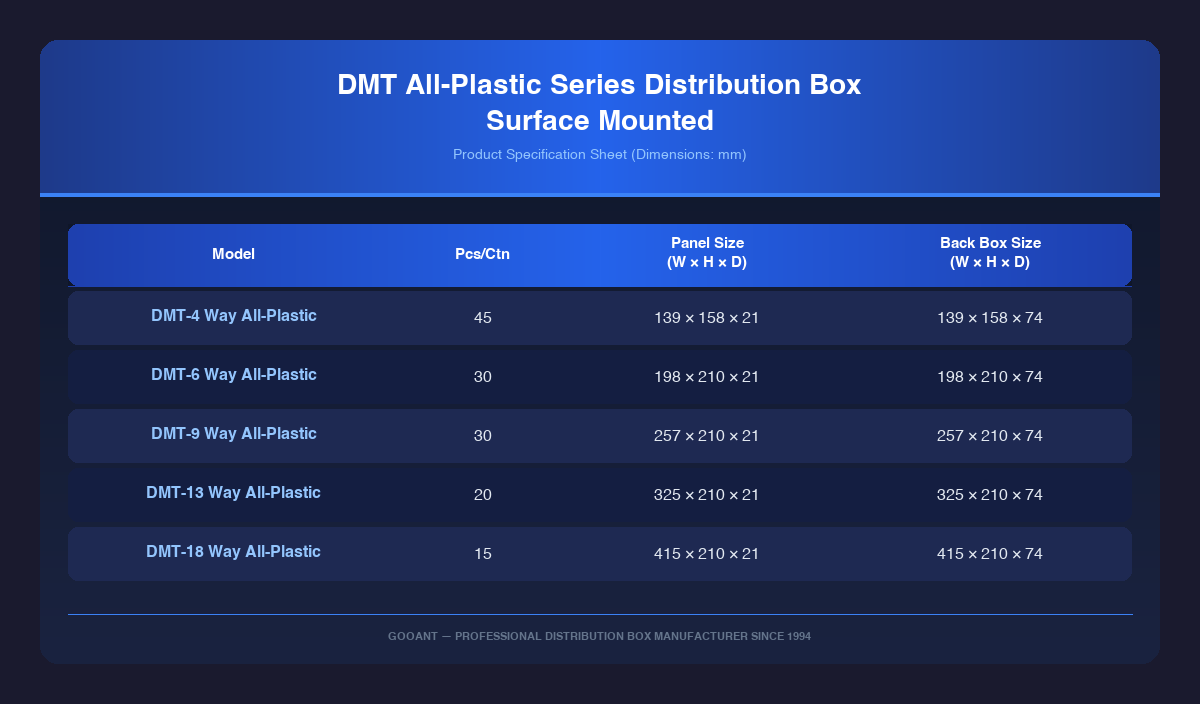Select DMT-13 Way All-Plastic model name
Screen dimensions: 1200x704
233,493
